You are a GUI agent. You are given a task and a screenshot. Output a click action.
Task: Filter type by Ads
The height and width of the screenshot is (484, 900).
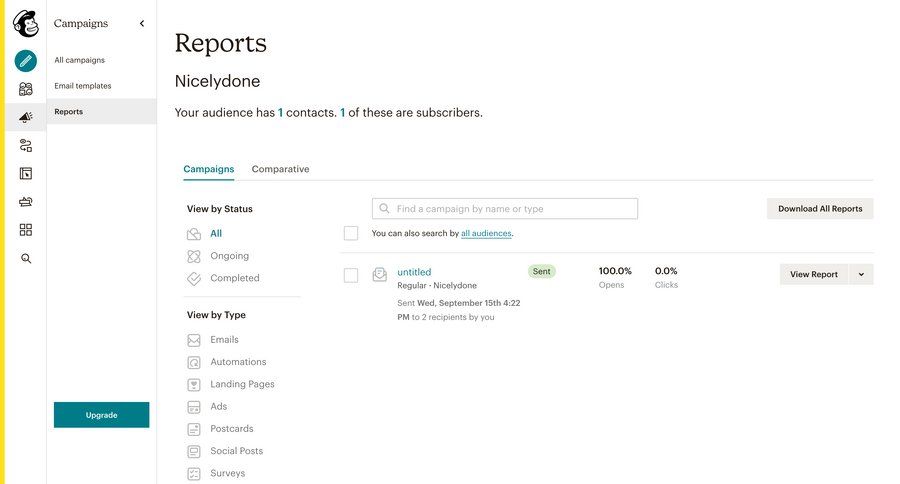[219, 406]
